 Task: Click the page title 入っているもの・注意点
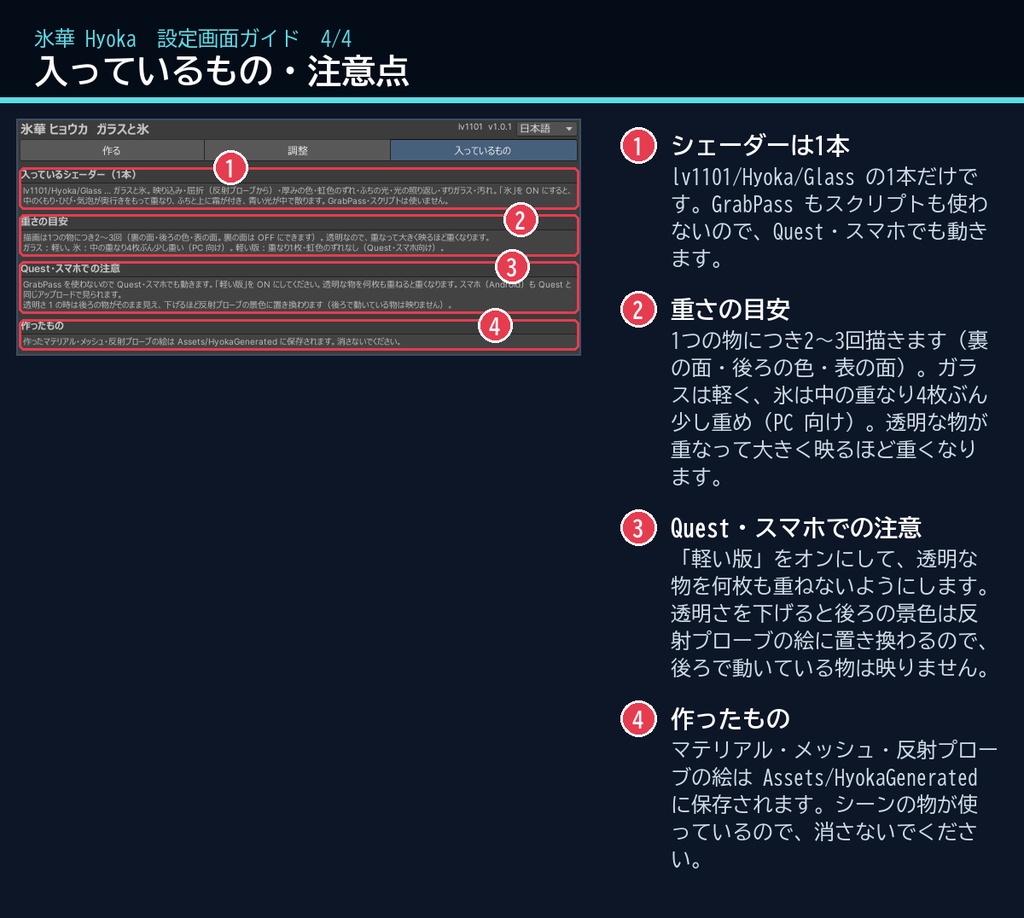tap(222, 71)
